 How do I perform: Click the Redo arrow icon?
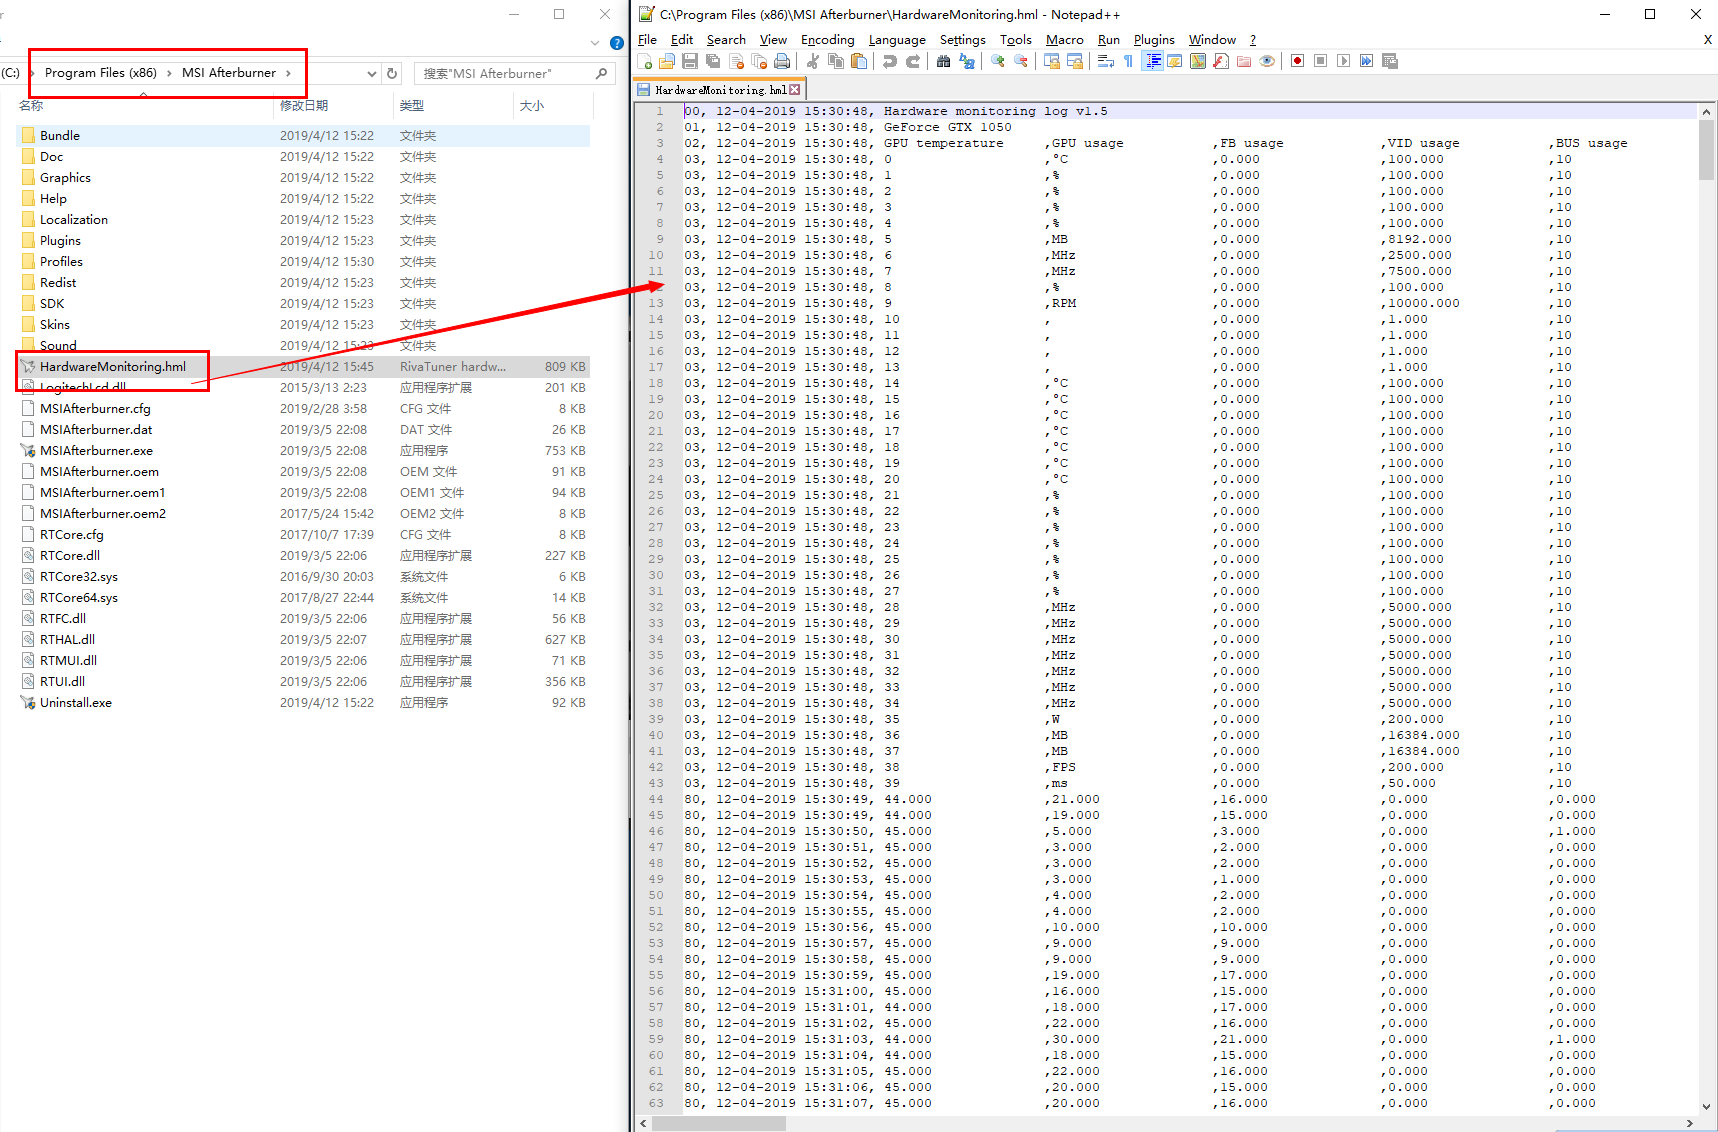tap(912, 61)
